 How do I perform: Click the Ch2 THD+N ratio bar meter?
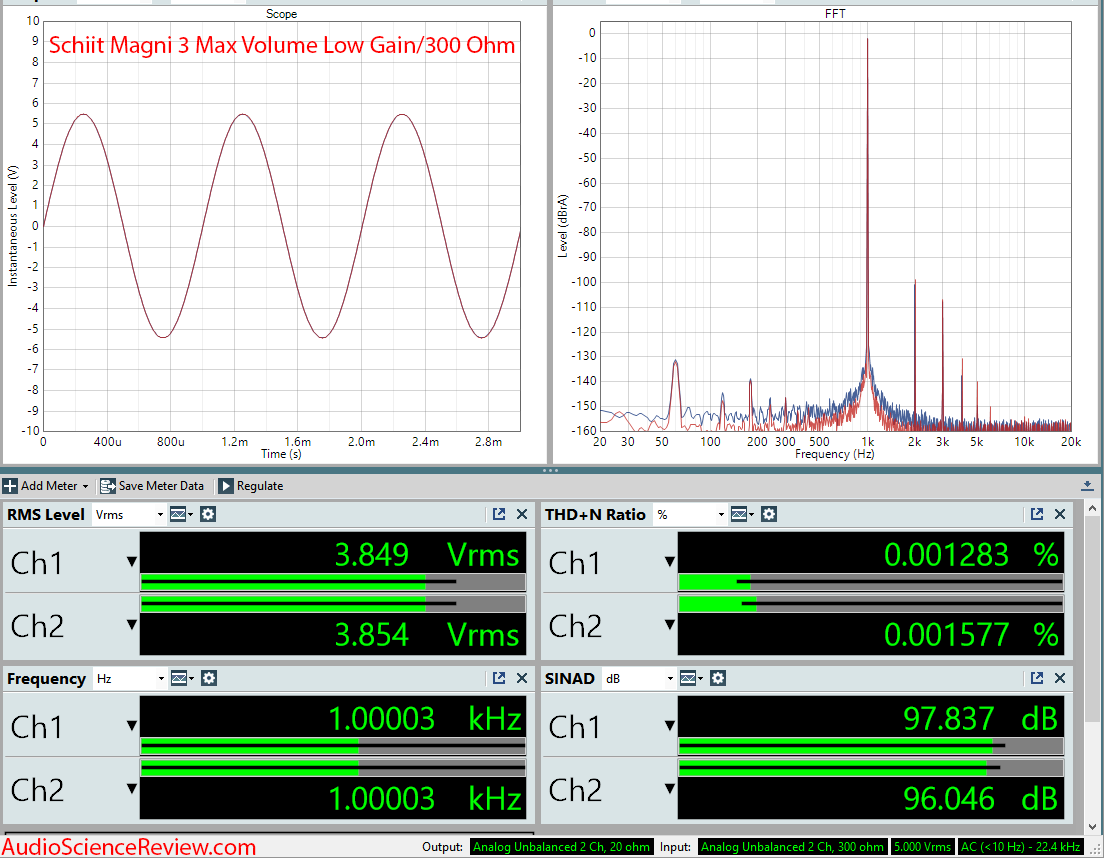[x=871, y=604]
